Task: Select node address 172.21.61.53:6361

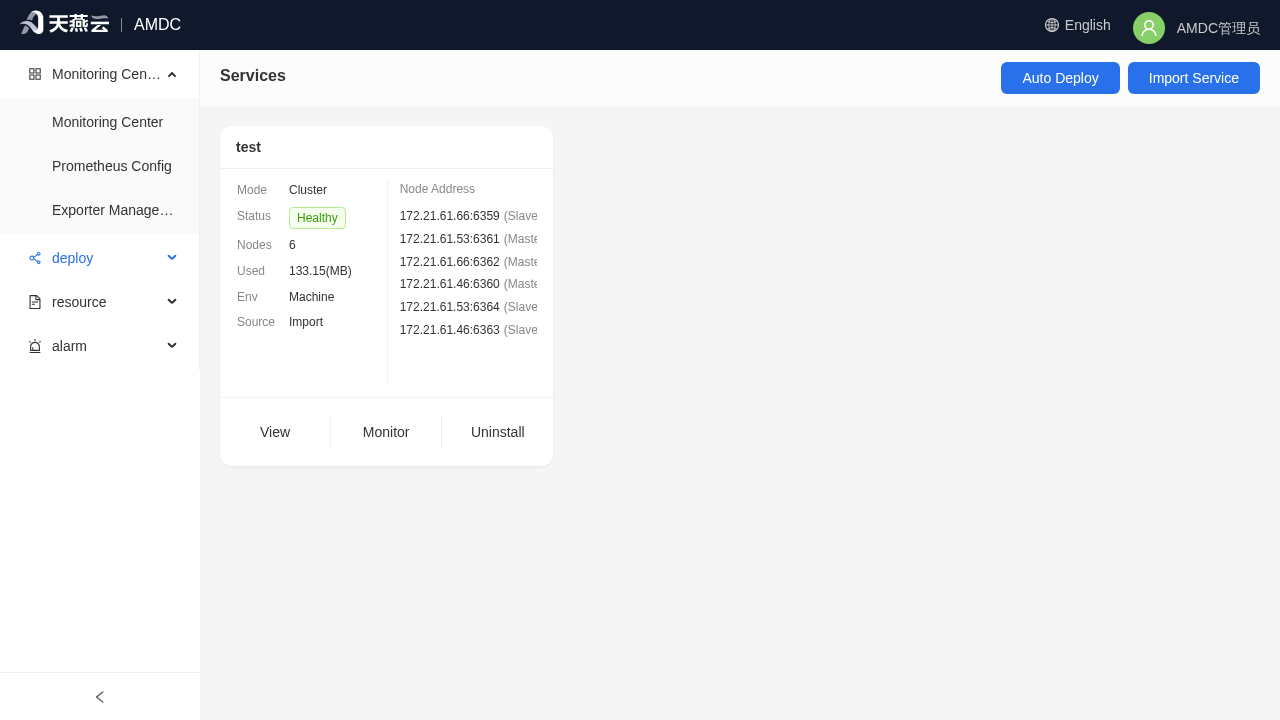Action: click(450, 239)
